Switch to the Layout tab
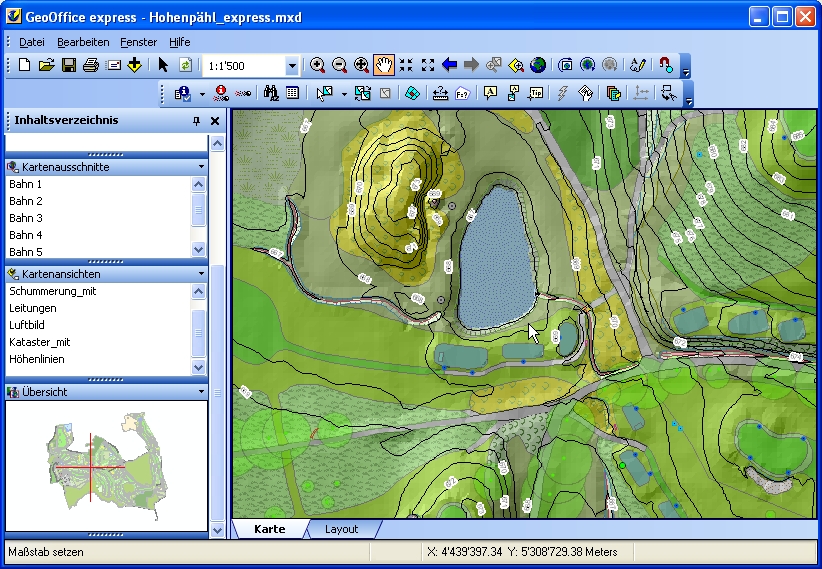822x569 pixels. pos(342,529)
